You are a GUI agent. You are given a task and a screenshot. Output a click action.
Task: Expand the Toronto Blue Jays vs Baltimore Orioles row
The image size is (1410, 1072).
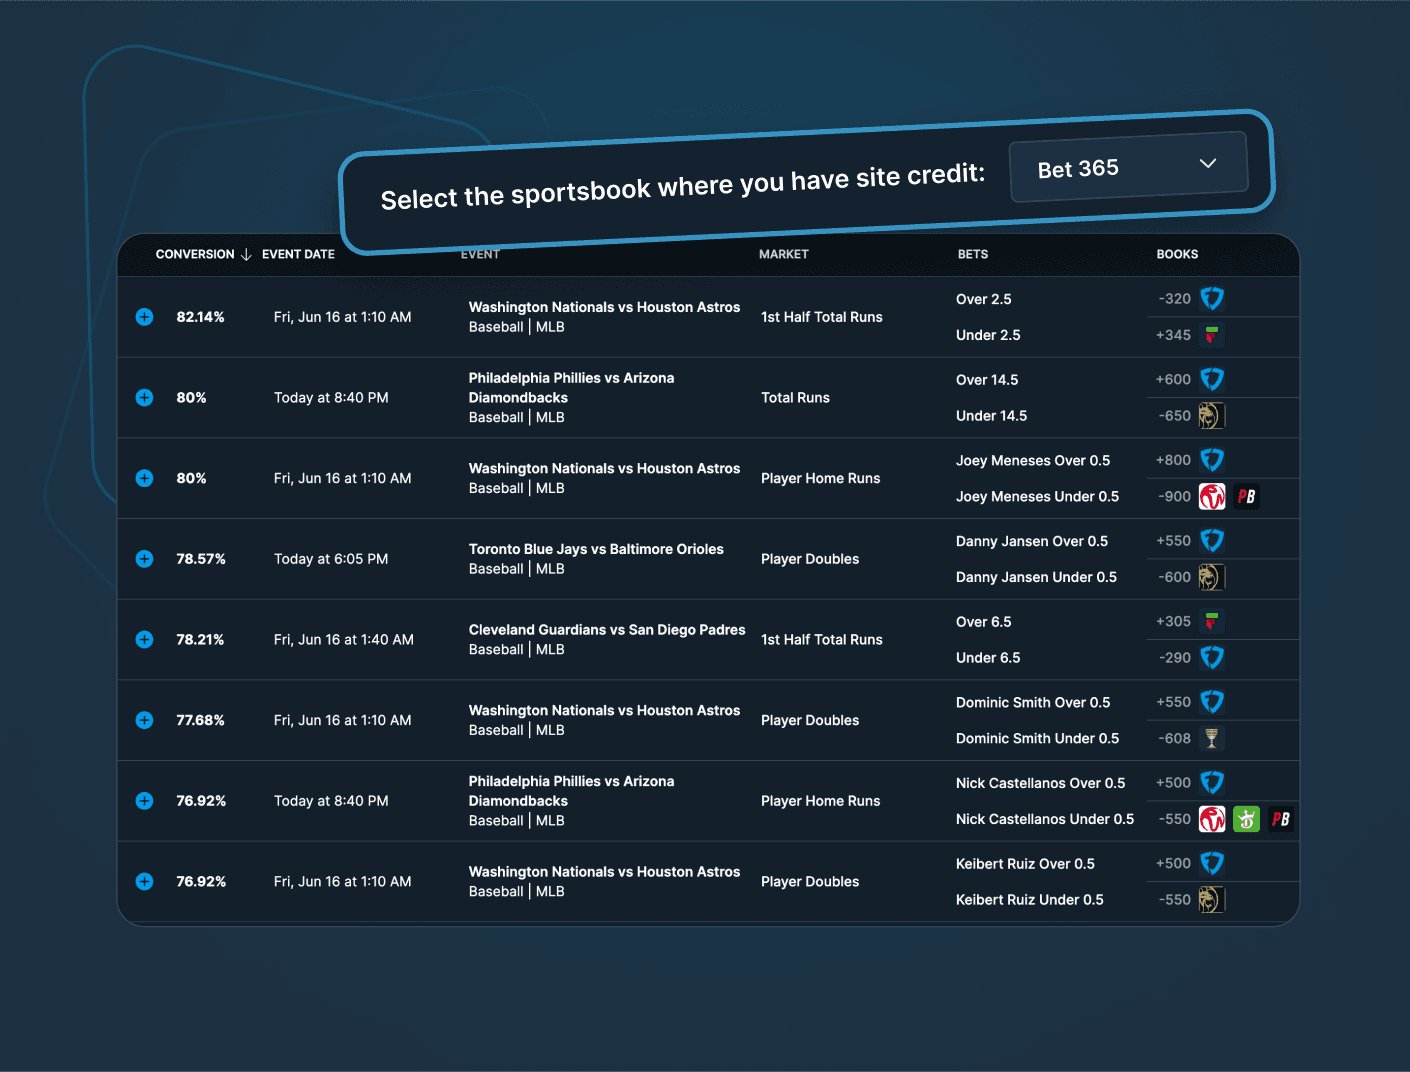(144, 559)
